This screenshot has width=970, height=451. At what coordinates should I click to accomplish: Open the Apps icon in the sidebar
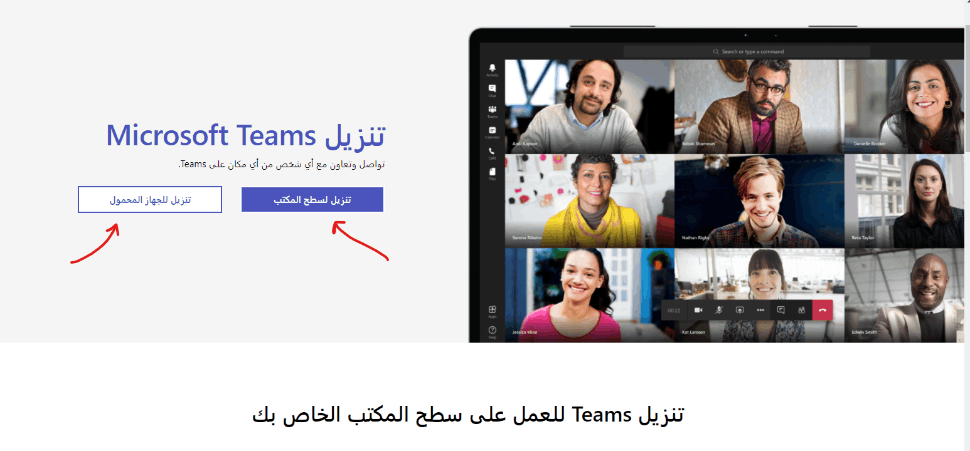coord(492,311)
